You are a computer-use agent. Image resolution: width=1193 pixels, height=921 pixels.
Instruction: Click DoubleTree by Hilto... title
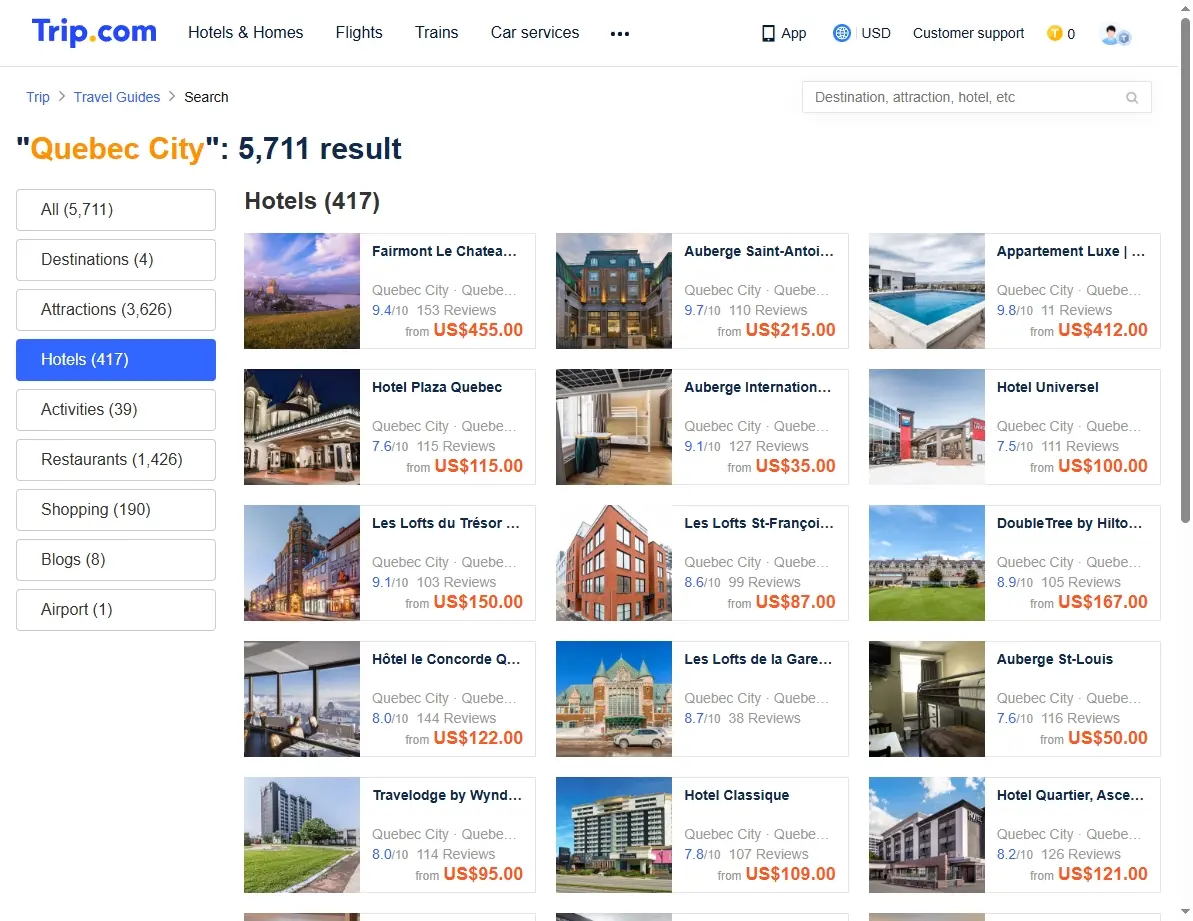(1069, 523)
